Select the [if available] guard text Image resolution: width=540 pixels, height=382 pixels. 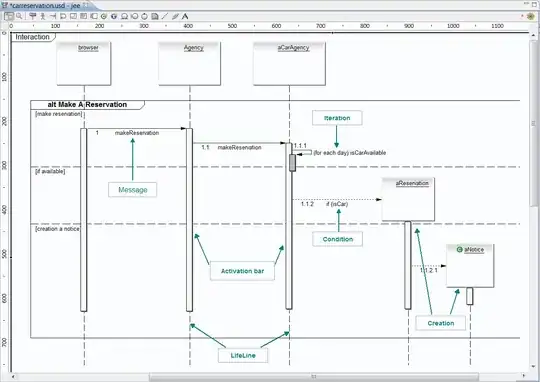tap(50, 172)
